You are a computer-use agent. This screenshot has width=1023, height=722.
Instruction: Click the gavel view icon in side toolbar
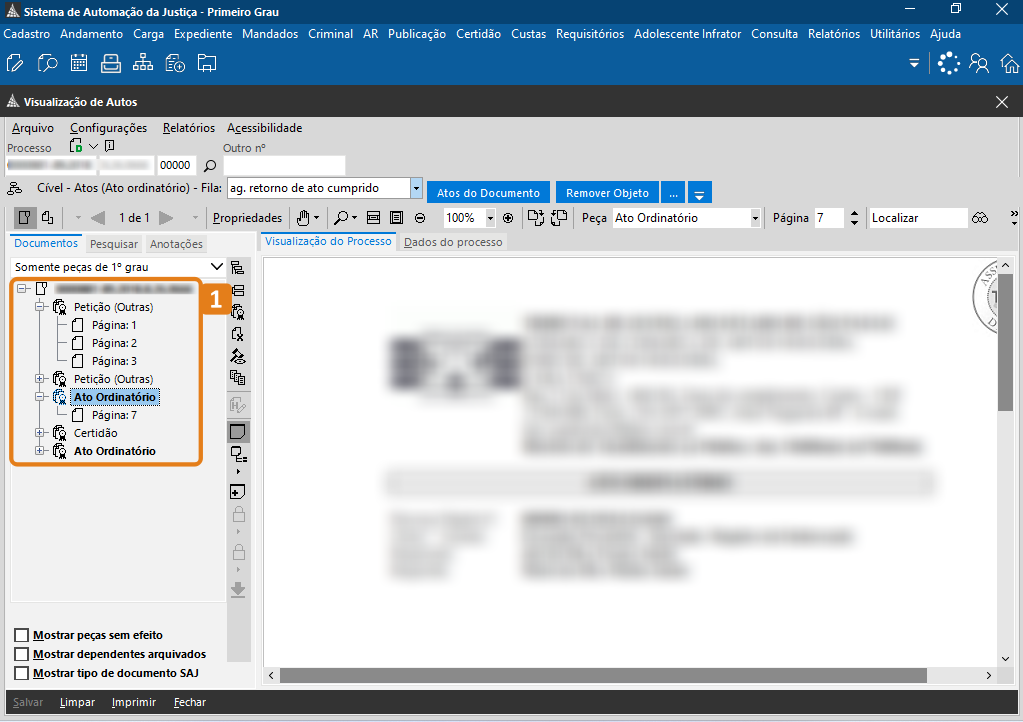pyautogui.click(x=237, y=356)
